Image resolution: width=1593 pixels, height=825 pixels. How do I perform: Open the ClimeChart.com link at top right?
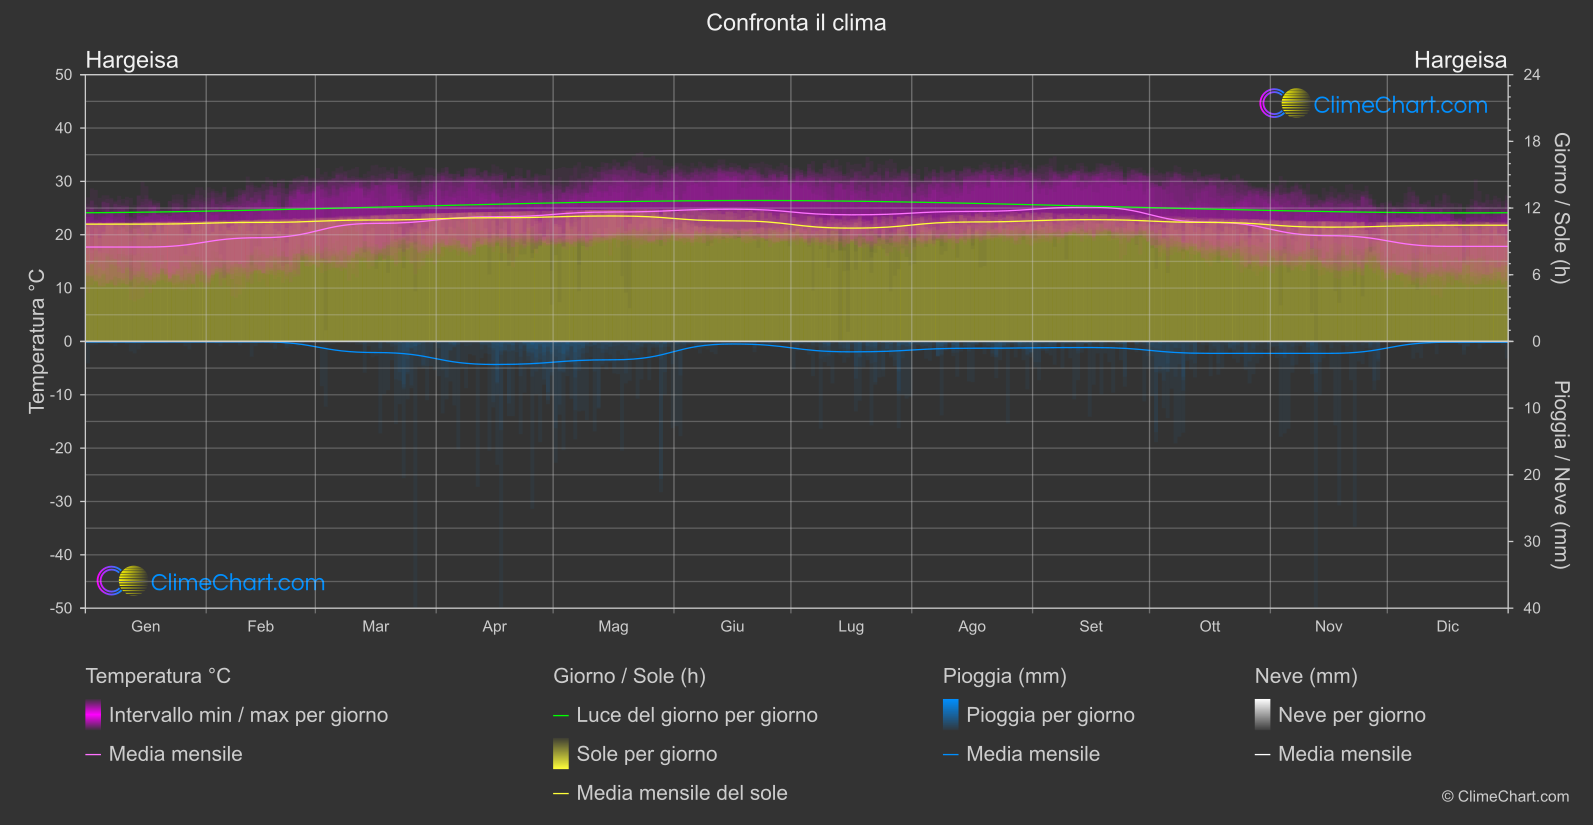tap(1400, 105)
